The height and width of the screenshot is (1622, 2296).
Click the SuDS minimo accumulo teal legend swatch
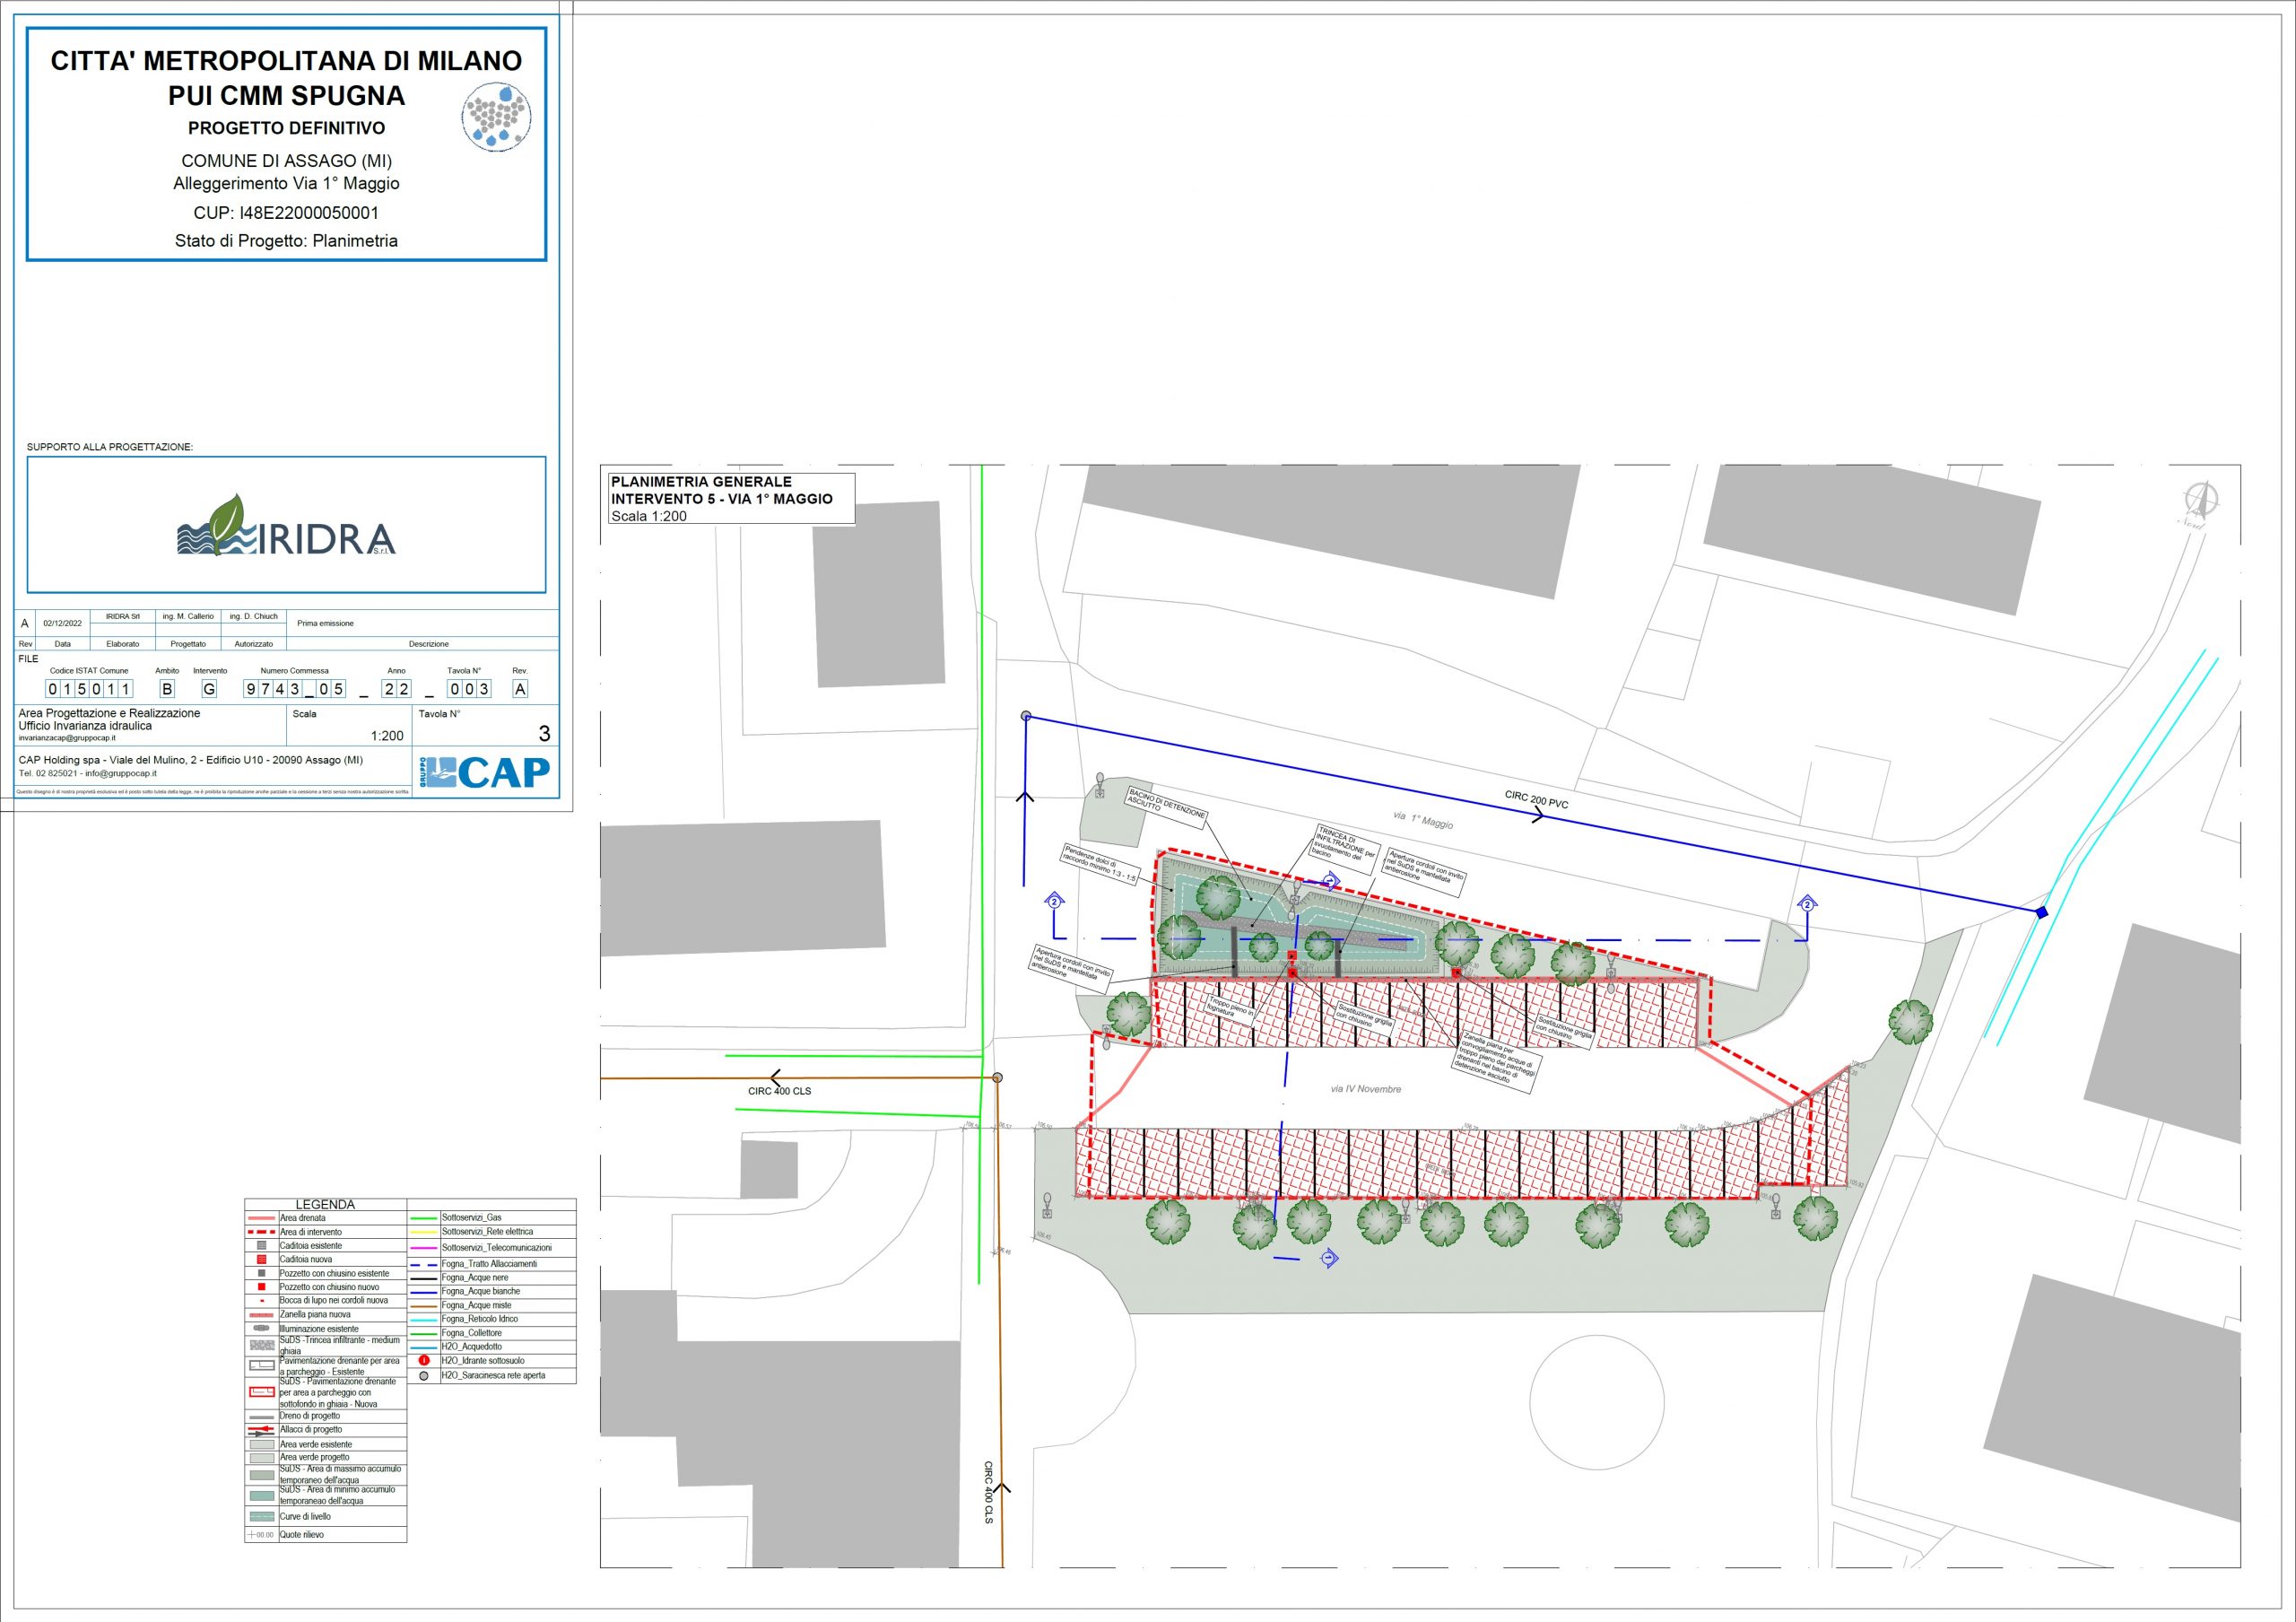(x=261, y=1496)
